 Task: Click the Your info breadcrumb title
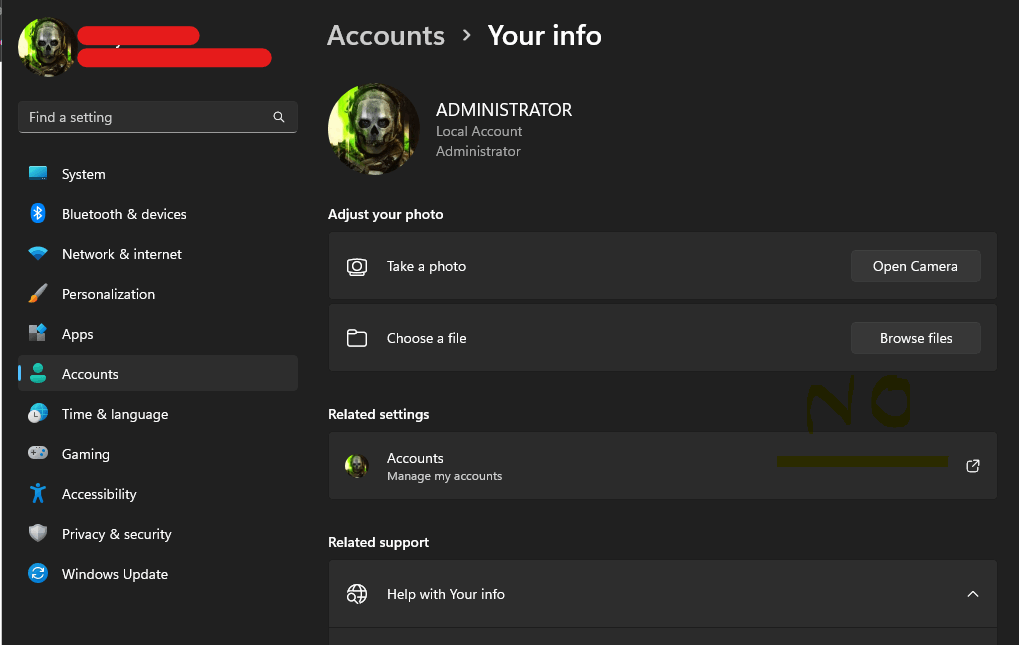pyautogui.click(x=544, y=35)
